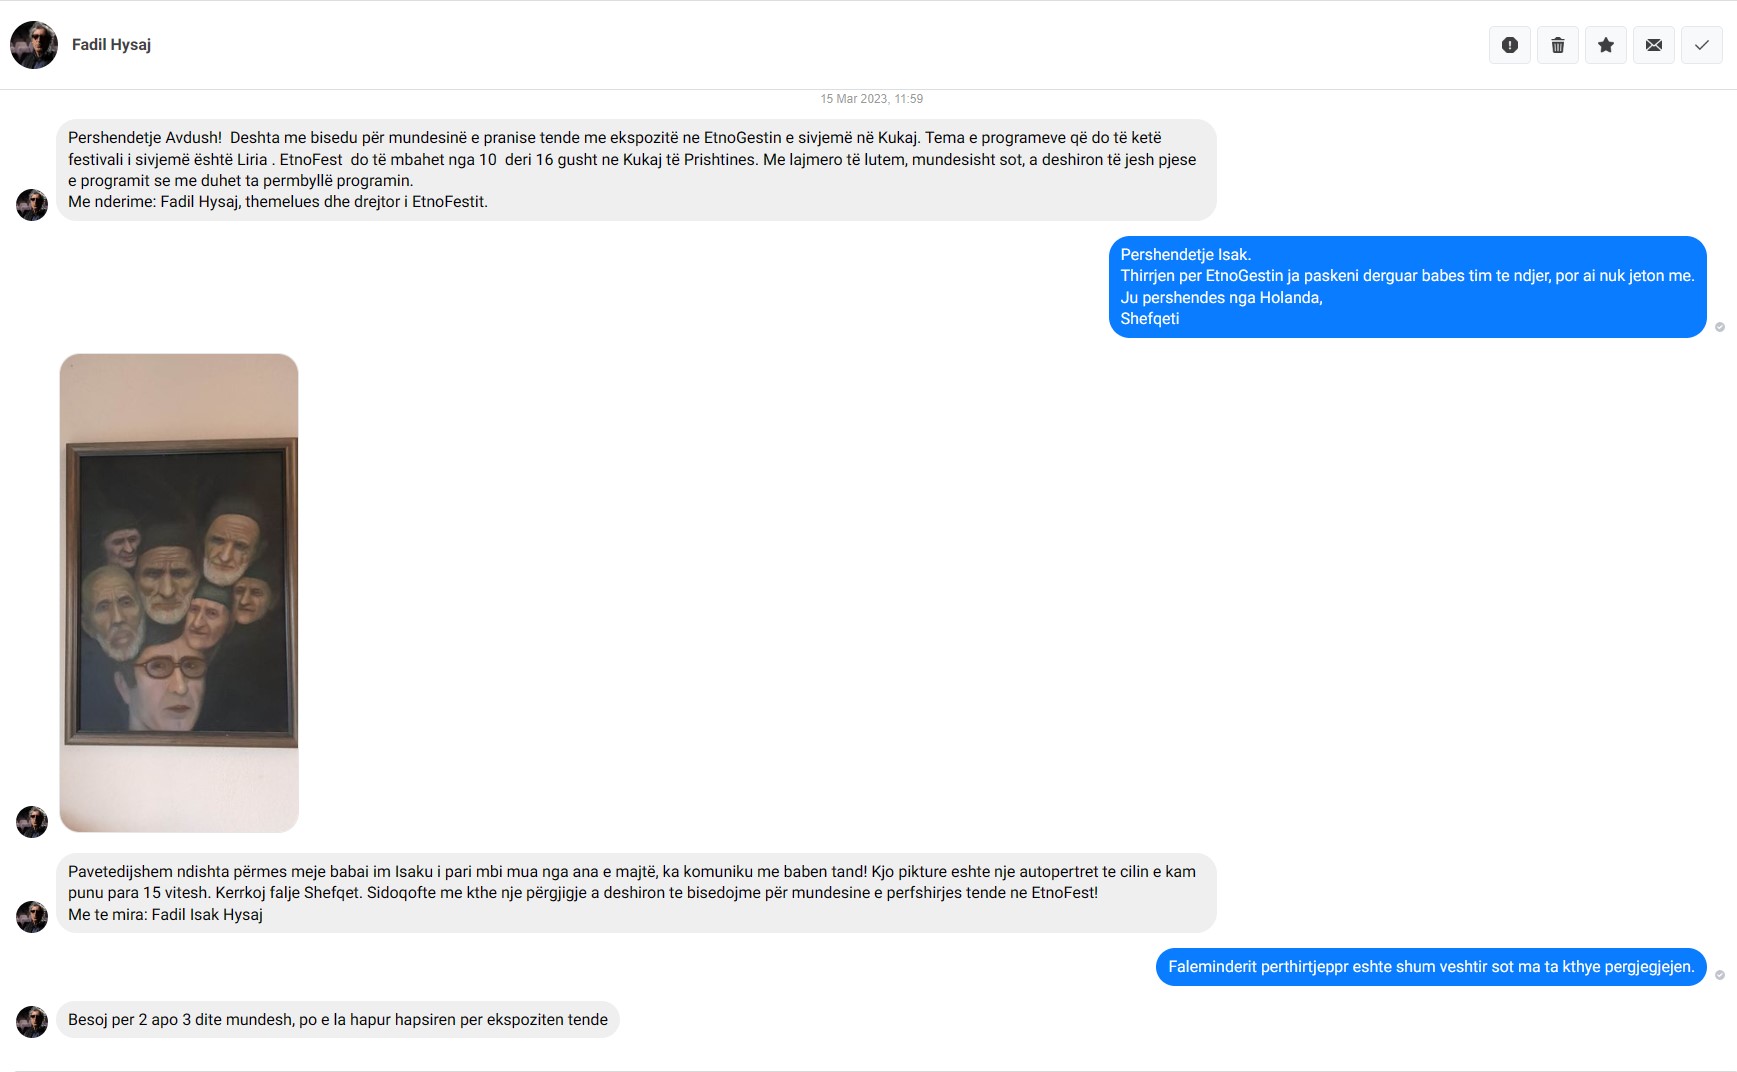Click the delivered status icon beside 'Shefqeti' message
This screenshot has width=1737, height=1072.
point(1720,327)
